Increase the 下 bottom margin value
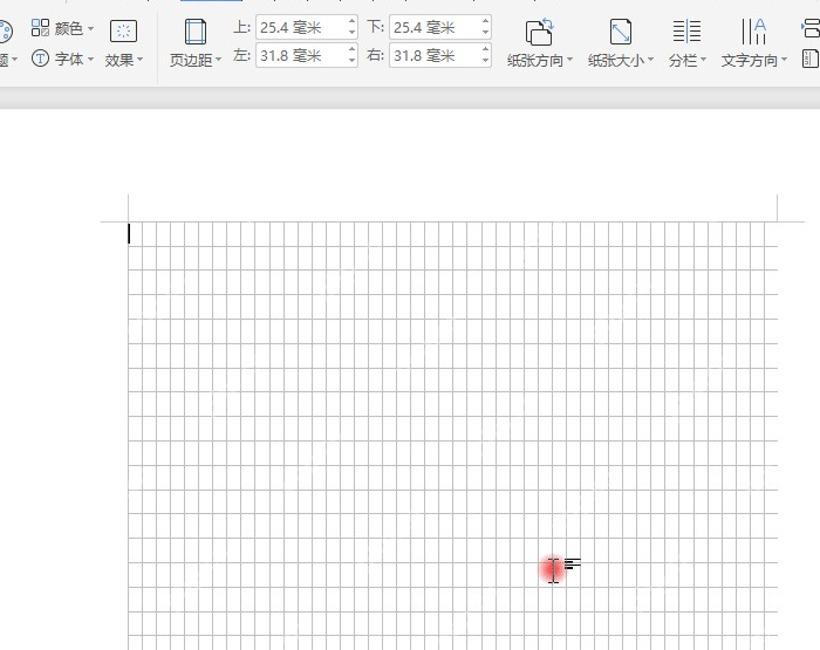 pyautogui.click(x=485, y=21)
